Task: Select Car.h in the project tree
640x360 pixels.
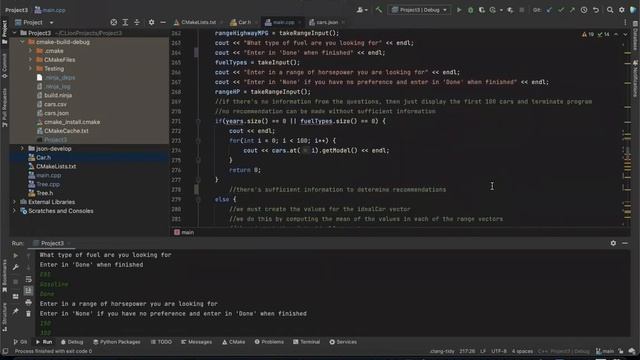Action: (x=44, y=158)
